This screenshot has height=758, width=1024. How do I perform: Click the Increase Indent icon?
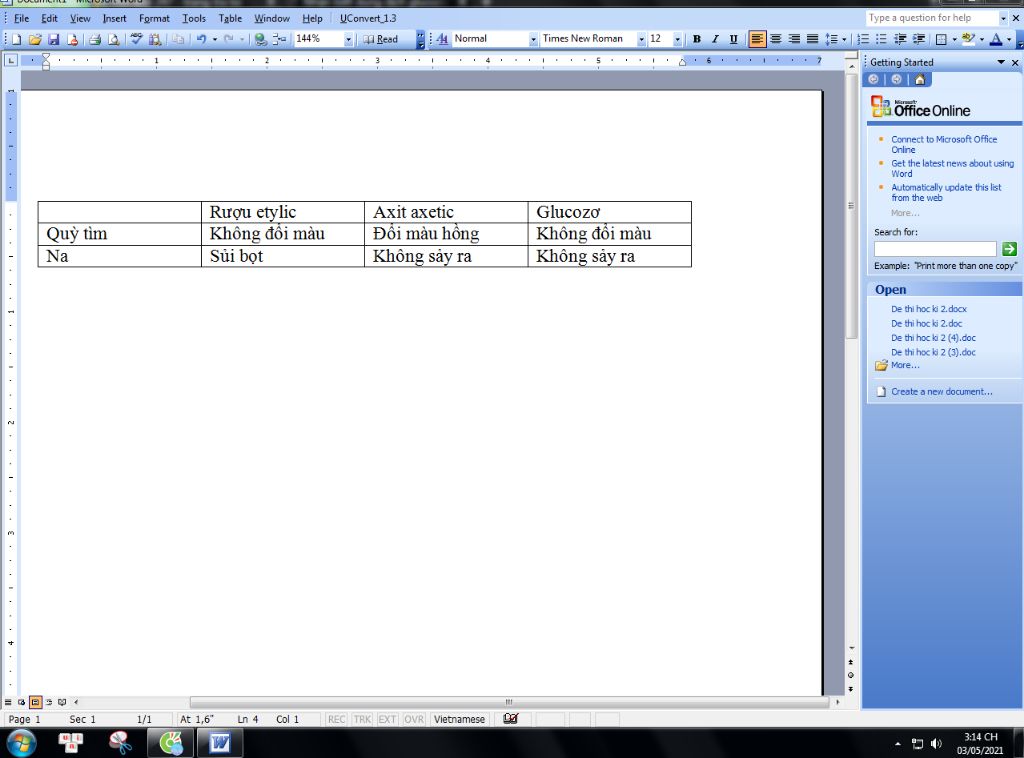tap(919, 39)
